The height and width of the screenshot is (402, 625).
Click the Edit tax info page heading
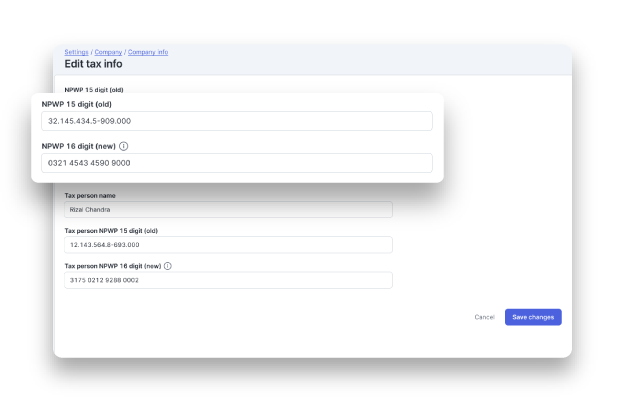93,64
